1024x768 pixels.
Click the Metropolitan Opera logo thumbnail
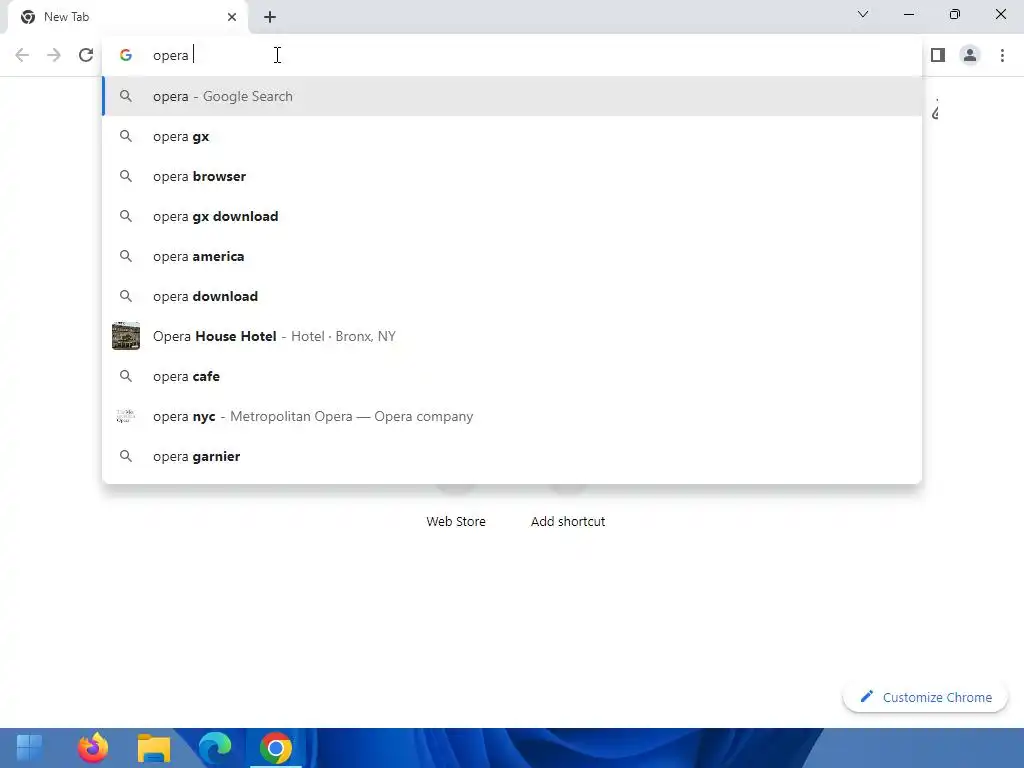(126, 416)
